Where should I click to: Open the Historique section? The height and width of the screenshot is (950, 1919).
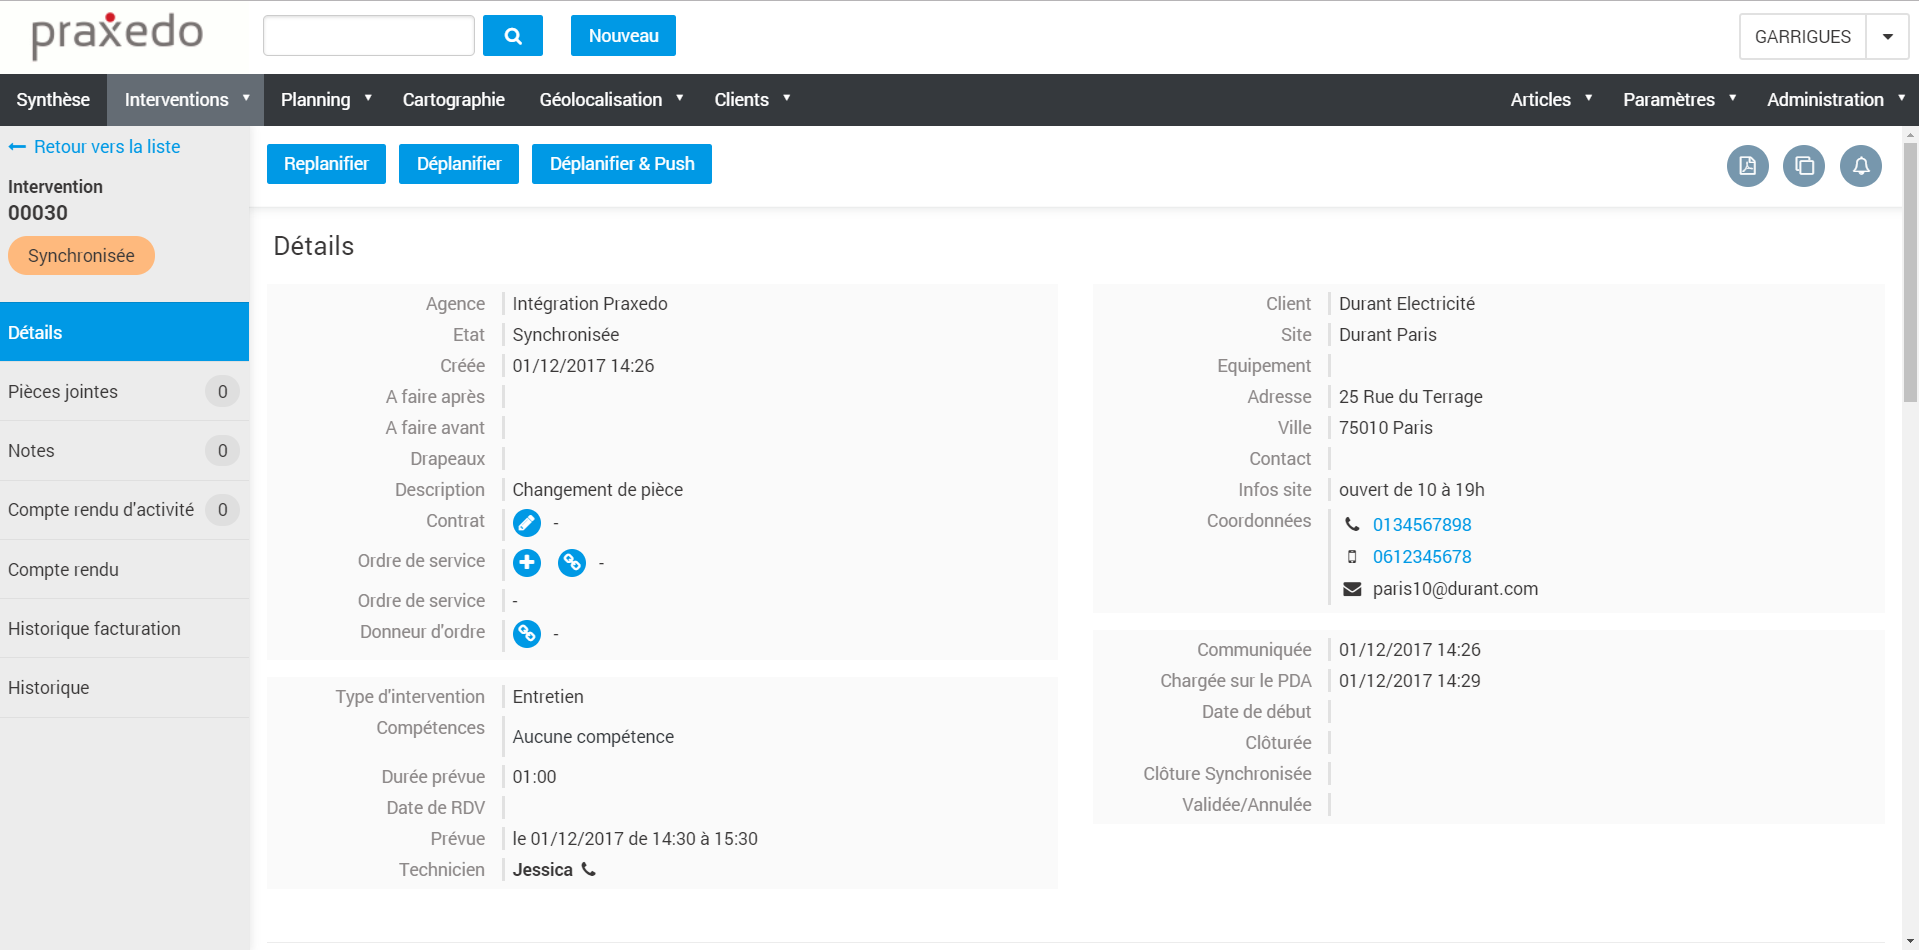tap(124, 687)
